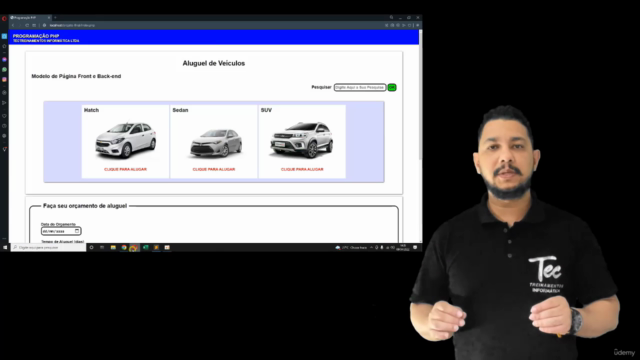Click the SUV car image
The width and height of the screenshot is (640, 360).
(x=302, y=140)
